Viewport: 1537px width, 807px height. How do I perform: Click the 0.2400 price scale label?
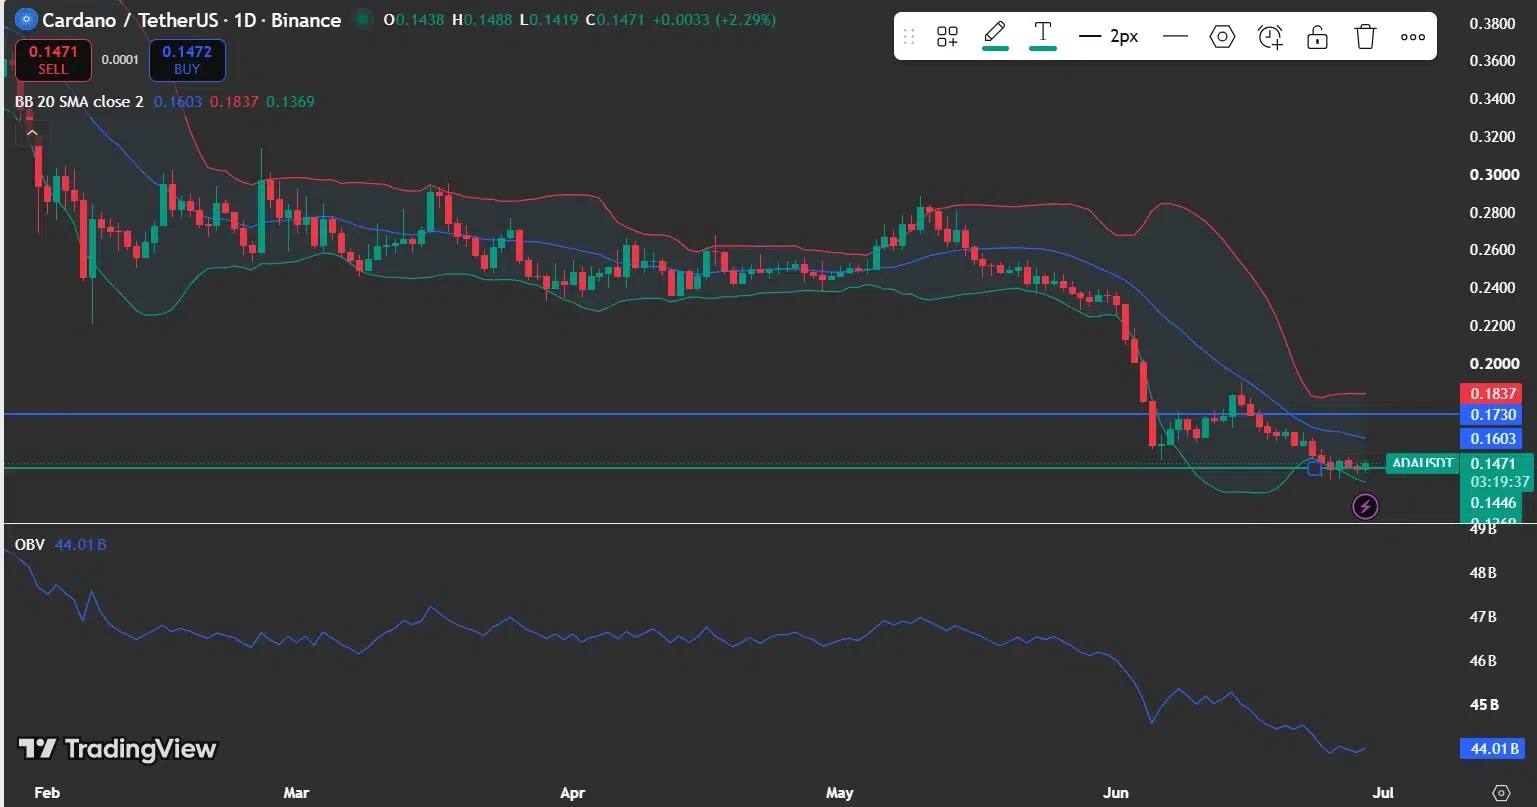(1492, 288)
